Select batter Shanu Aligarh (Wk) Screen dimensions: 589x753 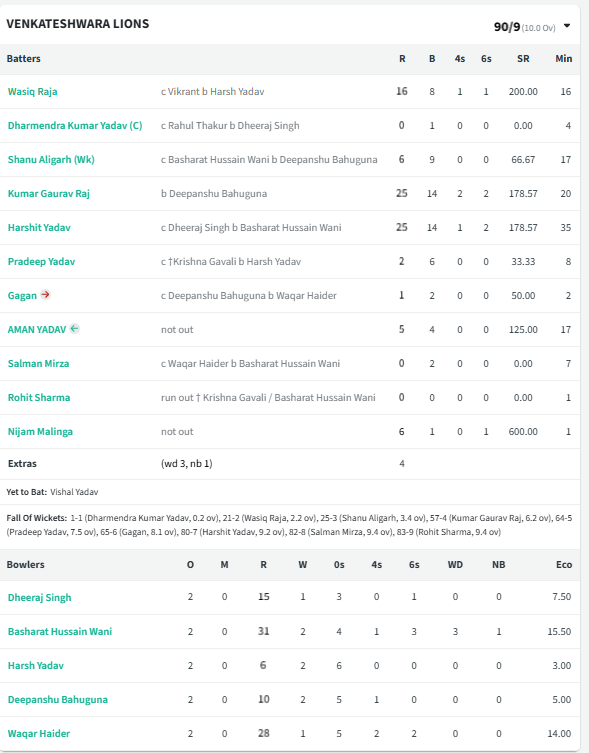51,159
